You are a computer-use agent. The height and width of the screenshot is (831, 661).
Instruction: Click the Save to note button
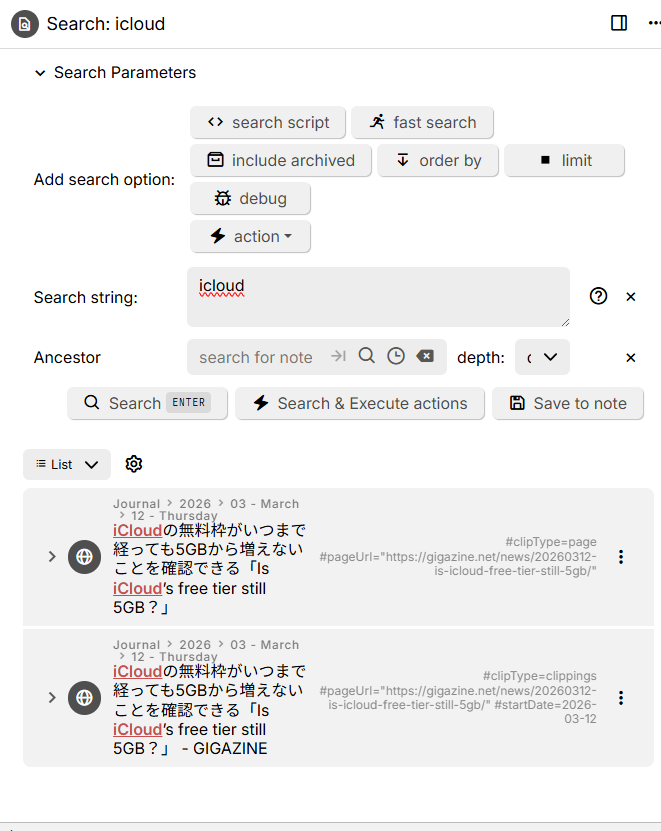pos(568,403)
